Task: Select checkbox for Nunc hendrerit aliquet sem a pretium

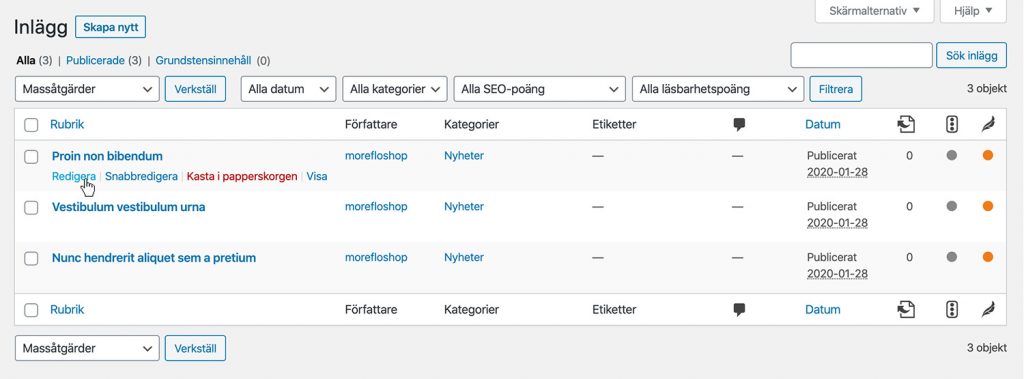Action: pyautogui.click(x=31, y=259)
